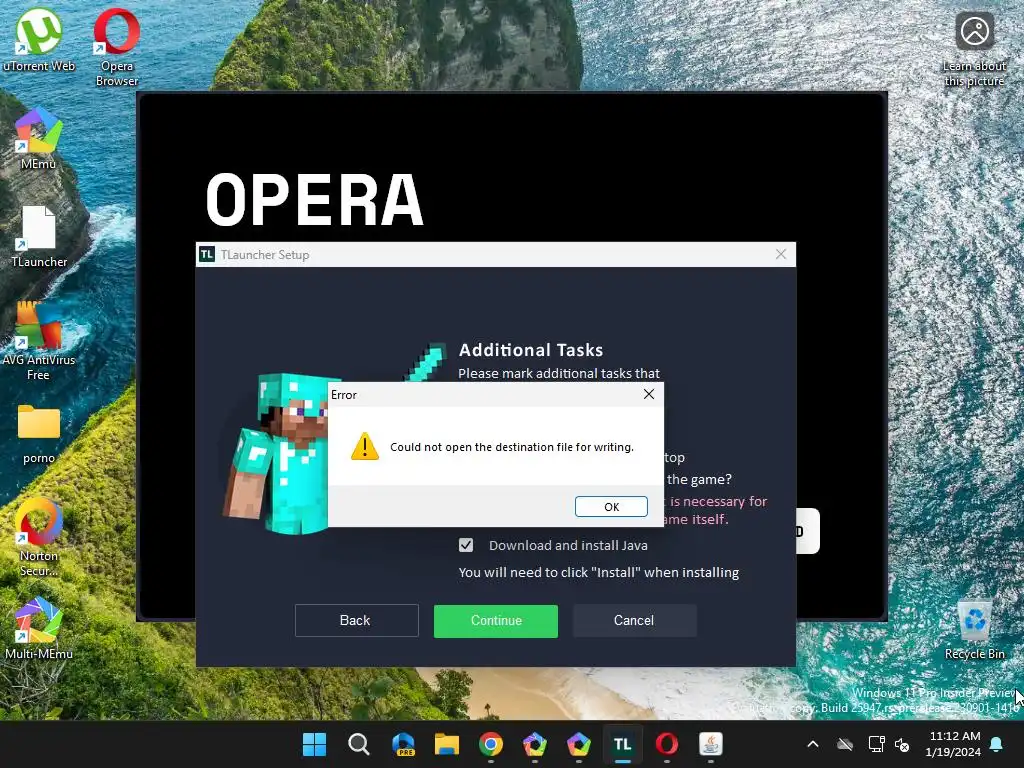Viewport: 1024px width, 768px height.
Task: Click the OneDrive cloud tray icon
Action: click(x=845, y=744)
